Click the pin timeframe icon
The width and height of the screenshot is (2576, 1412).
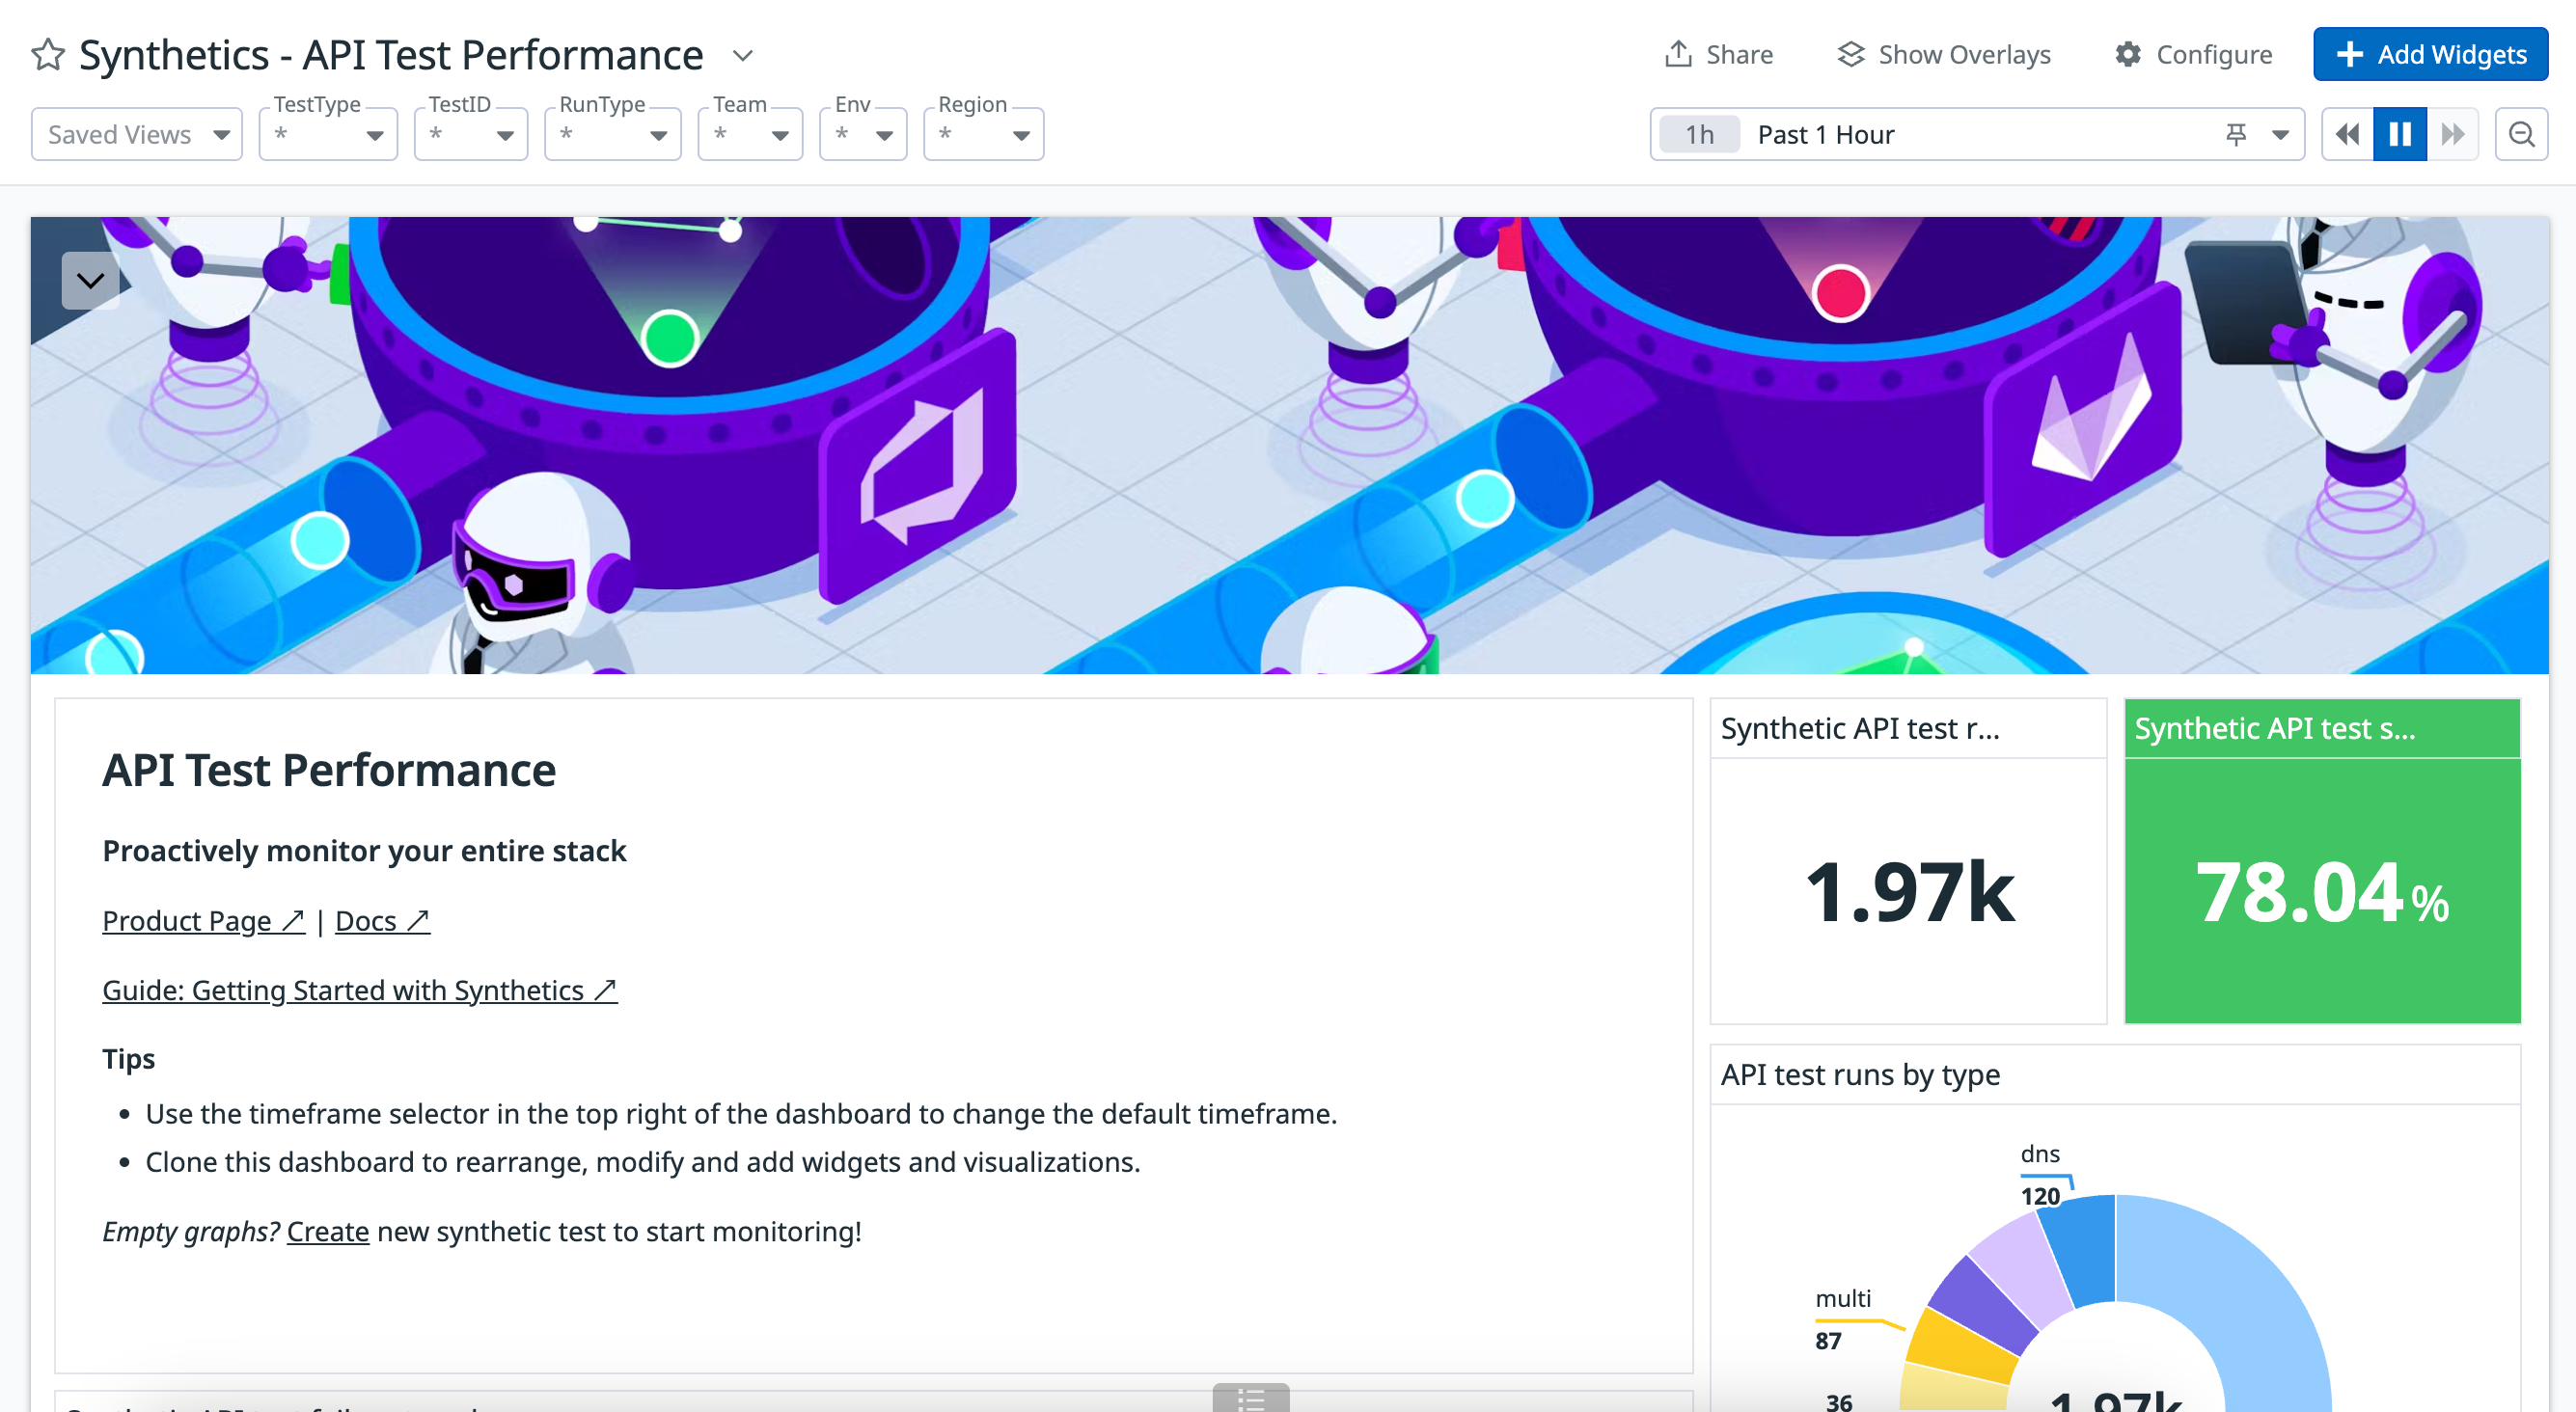point(2236,134)
